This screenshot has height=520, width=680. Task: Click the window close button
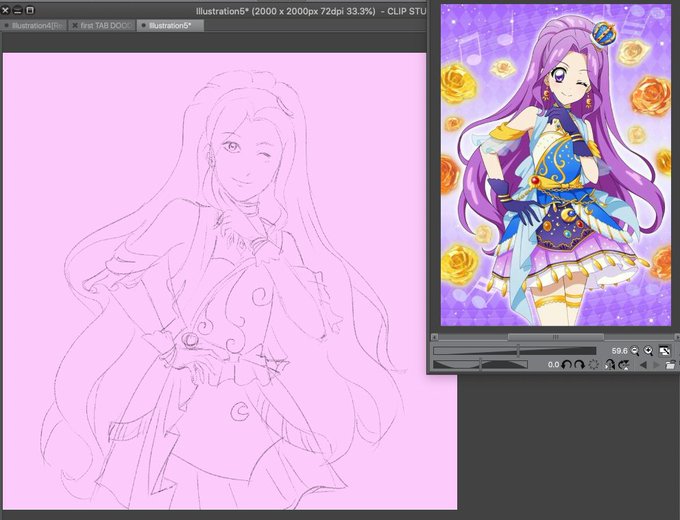(x=5, y=10)
